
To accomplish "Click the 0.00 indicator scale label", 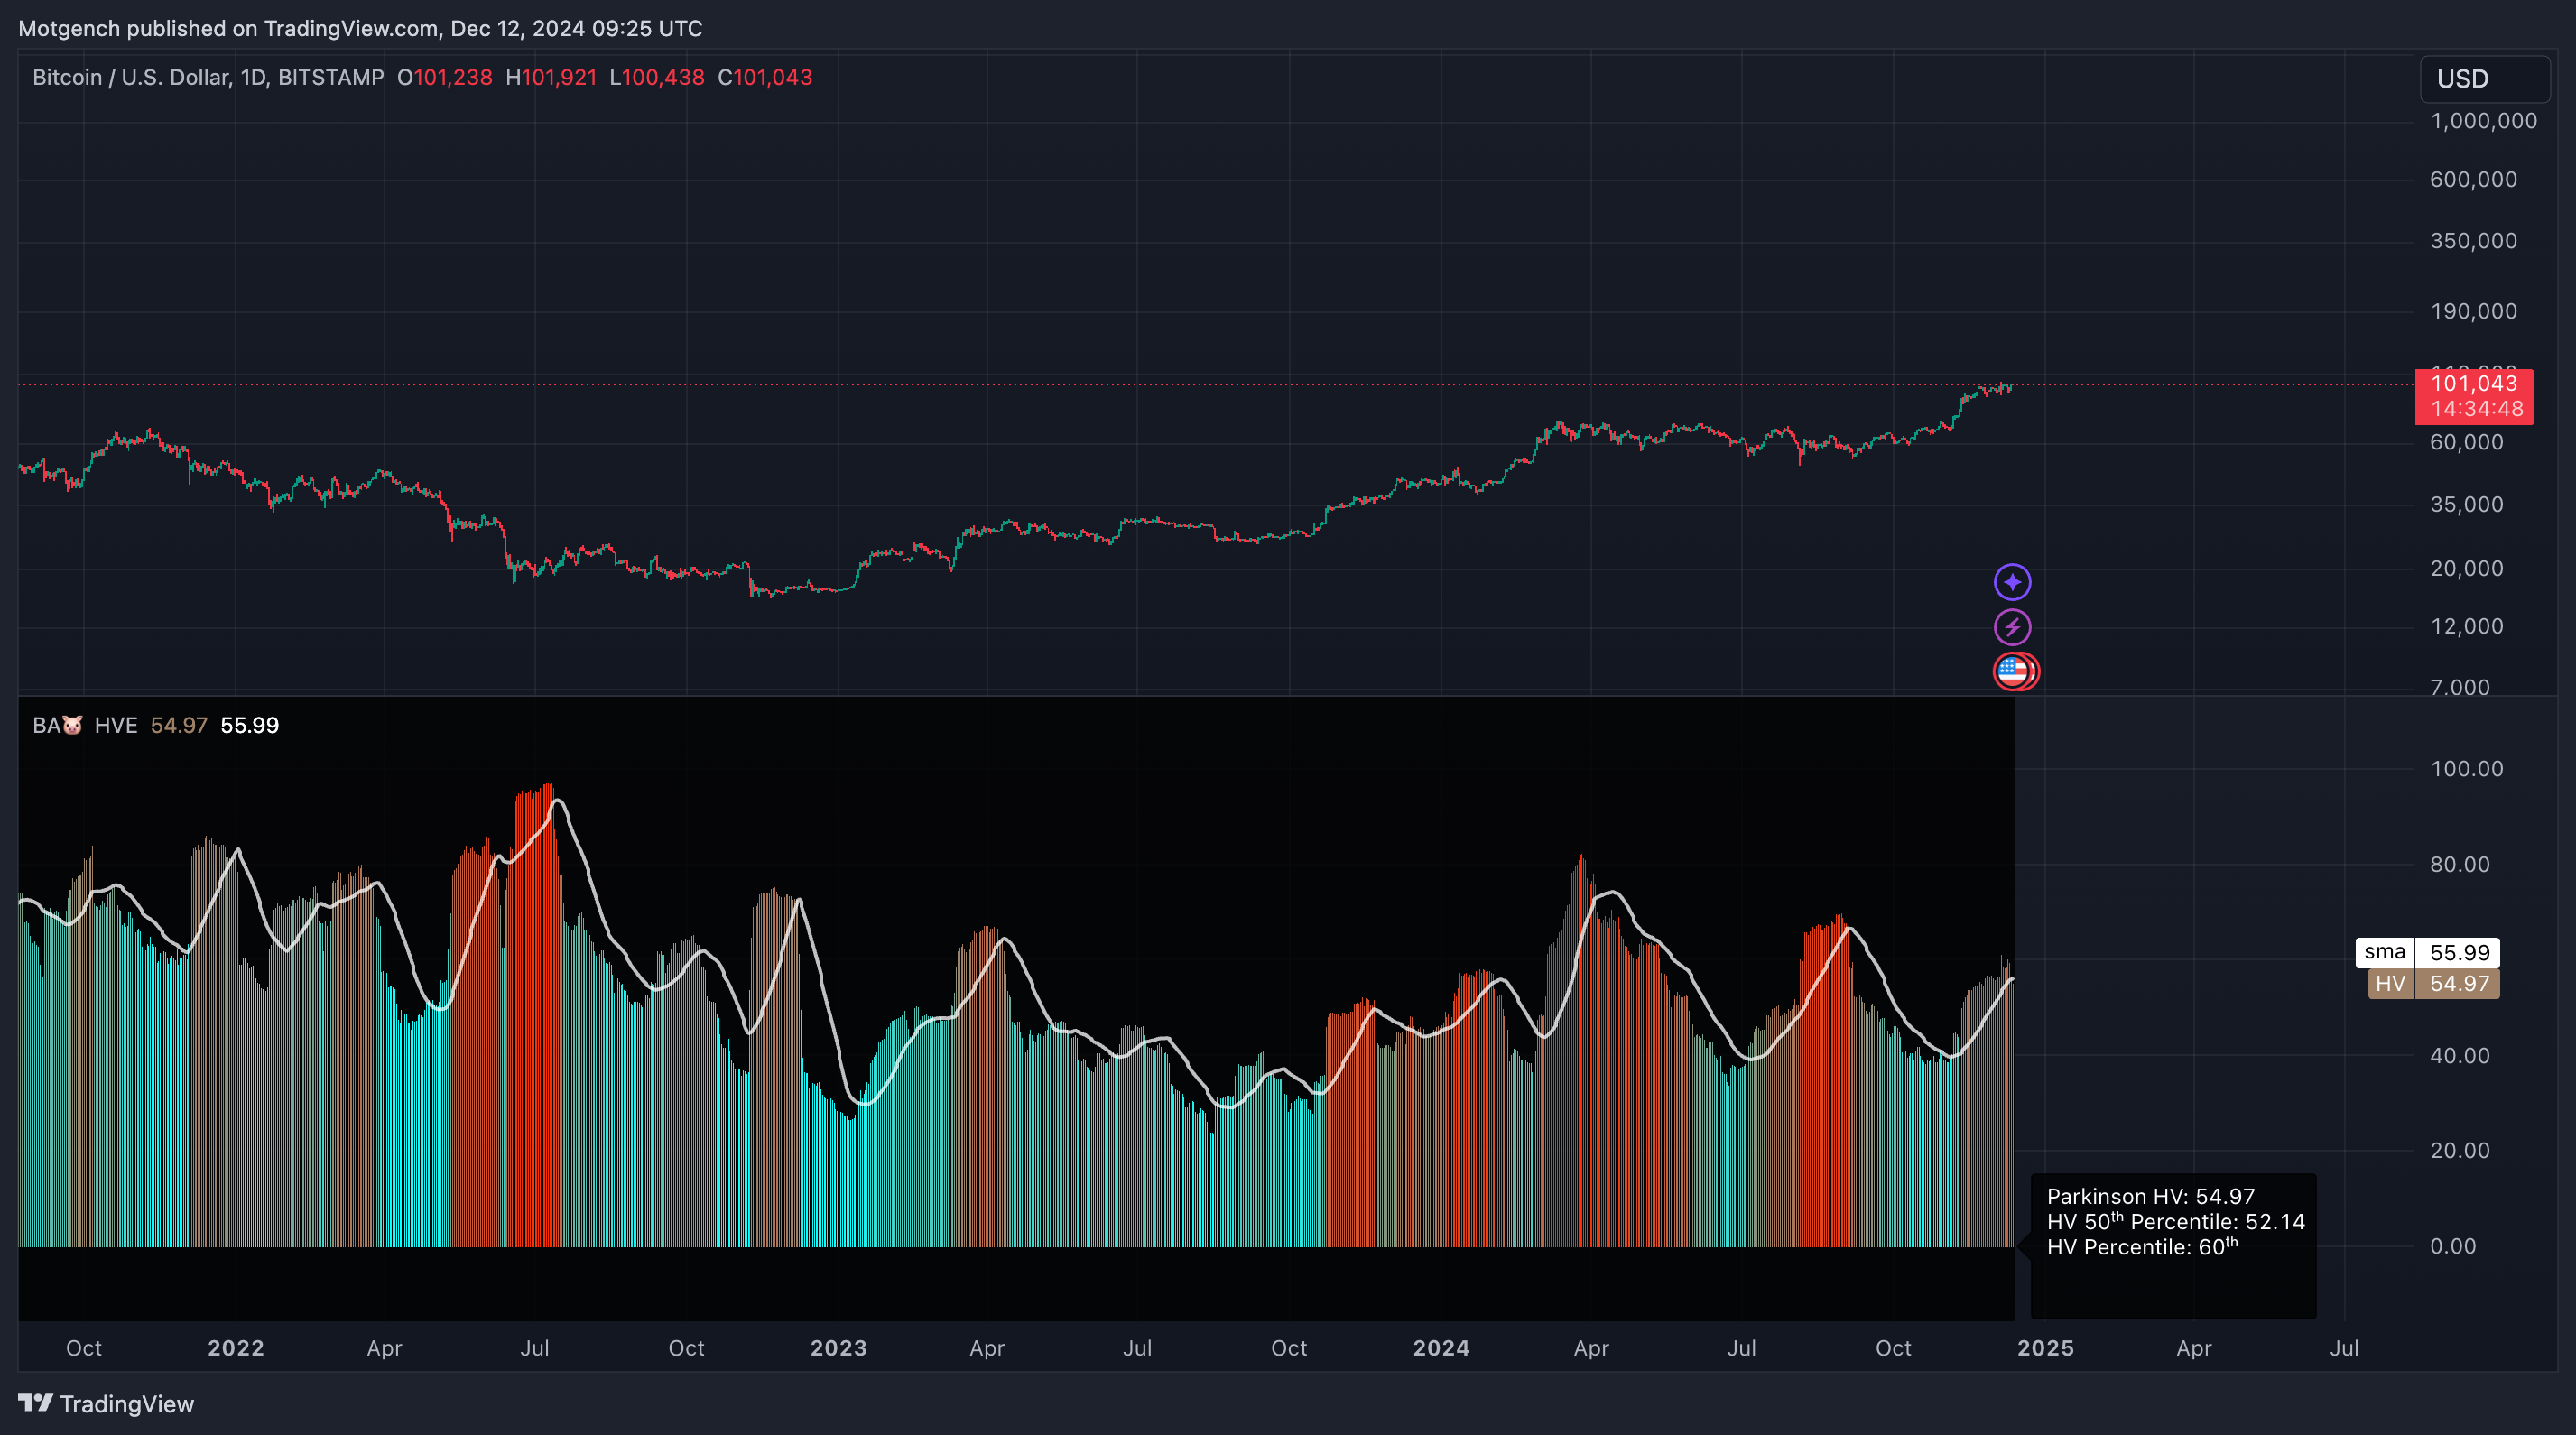I will tap(2453, 1246).
